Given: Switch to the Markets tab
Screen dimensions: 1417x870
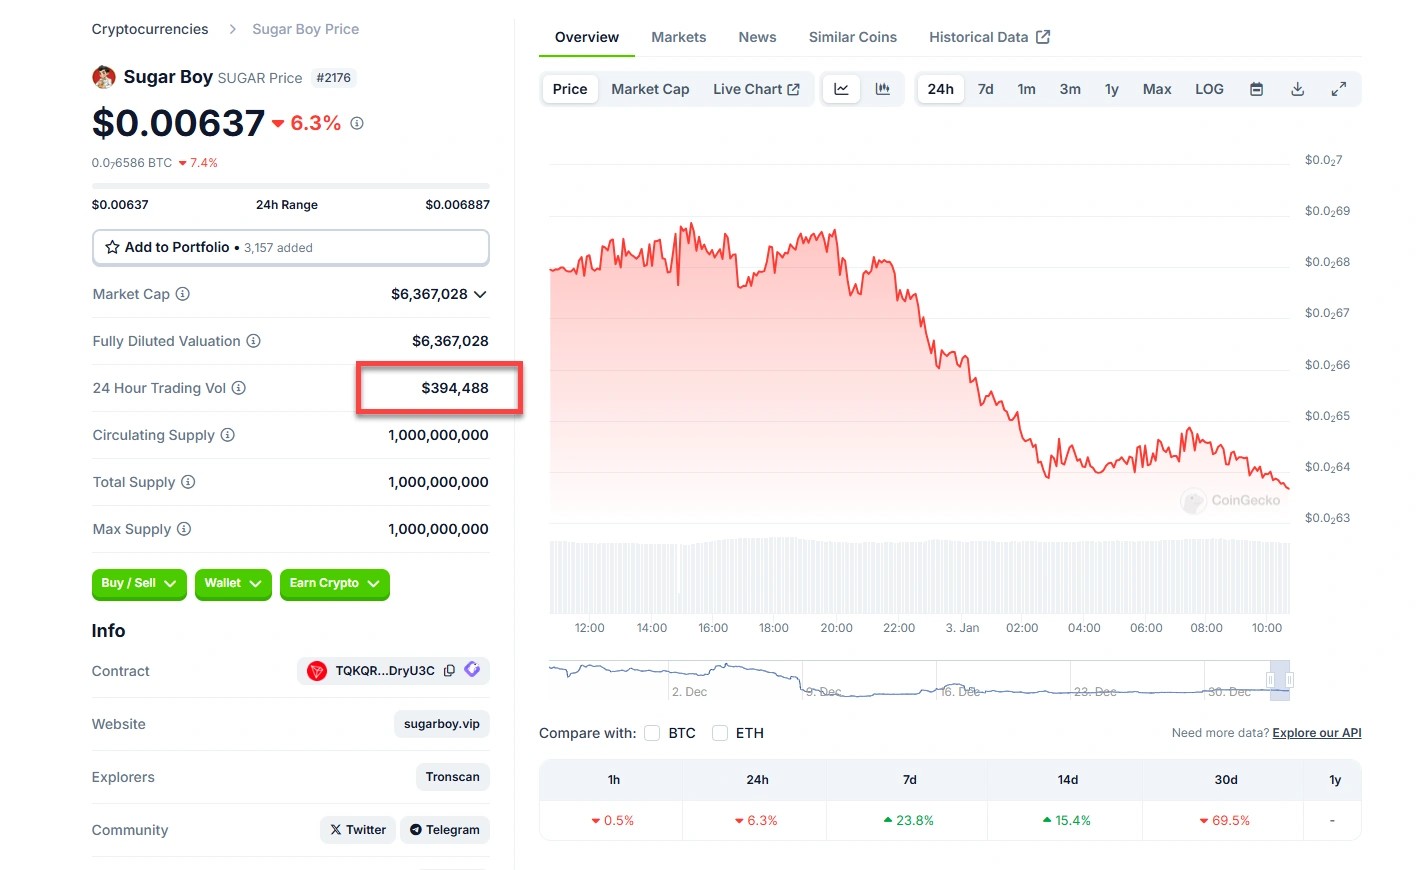Looking at the screenshot, I should pyautogui.click(x=678, y=37).
